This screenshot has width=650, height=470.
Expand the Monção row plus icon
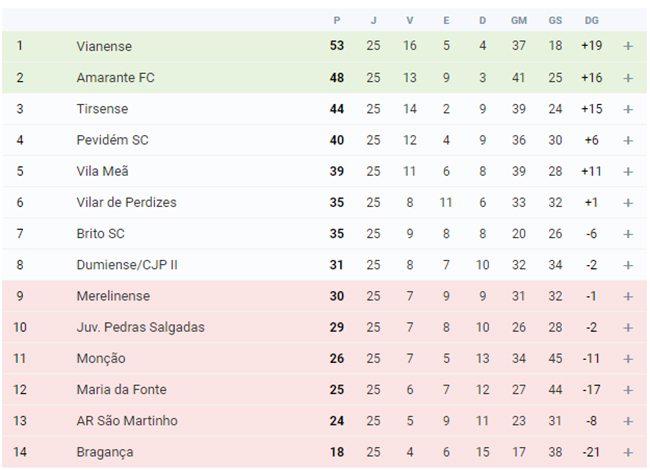[628, 359]
